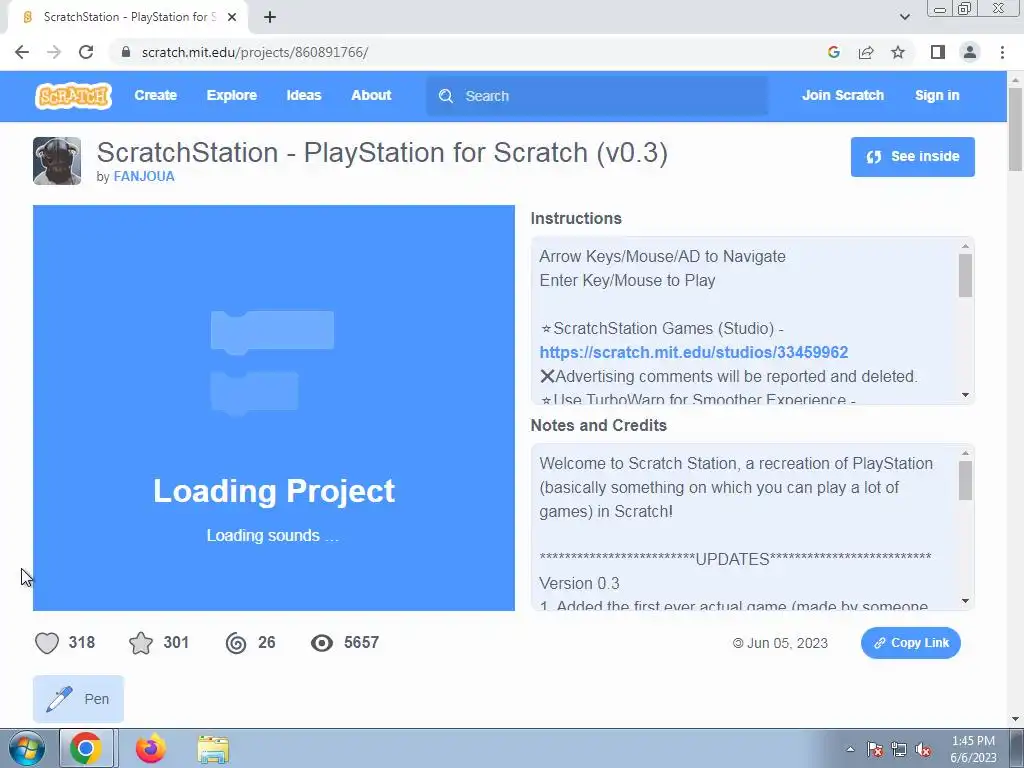Screen dimensions: 1024x768
Task: Open a new tab with plus
Action: click(x=270, y=18)
